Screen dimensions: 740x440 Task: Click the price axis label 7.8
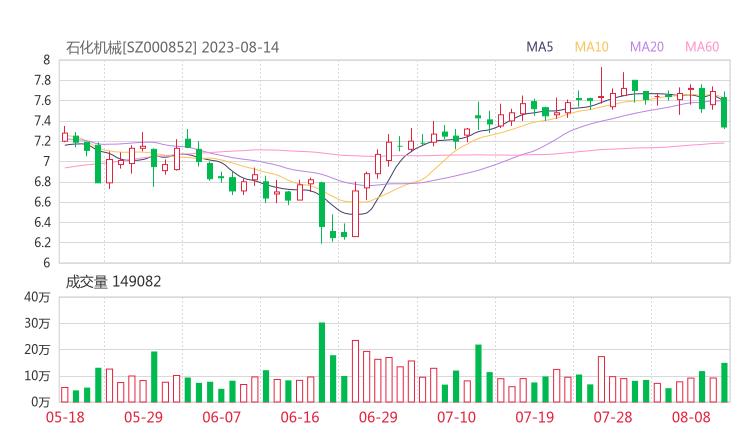42,80
